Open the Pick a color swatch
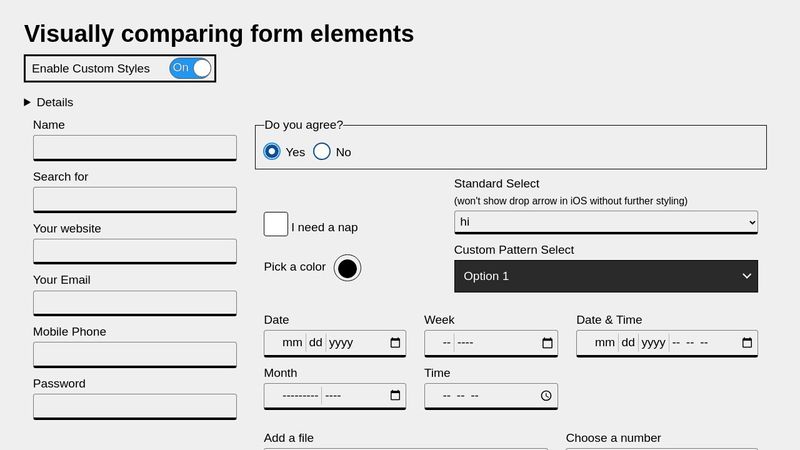The width and height of the screenshot is (800, 450). pyautogui.click(x=347, y=268)
